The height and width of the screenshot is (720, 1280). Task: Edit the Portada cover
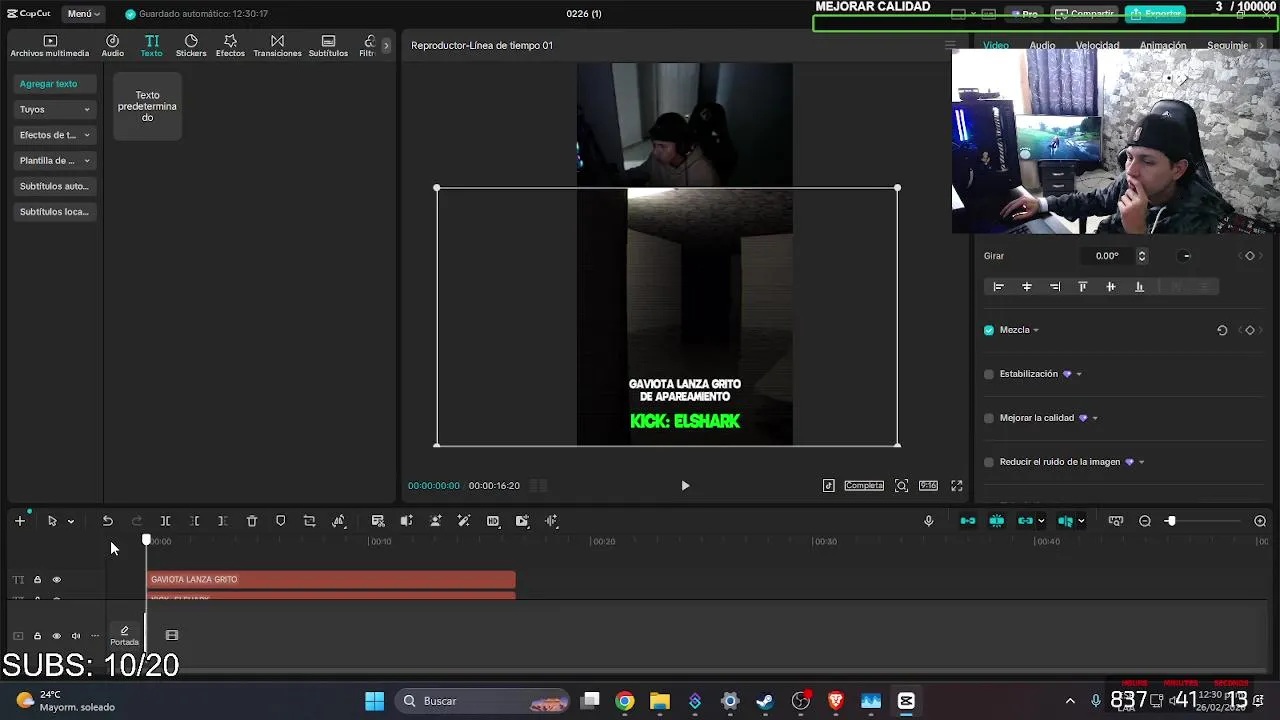(x=124, y=636)
